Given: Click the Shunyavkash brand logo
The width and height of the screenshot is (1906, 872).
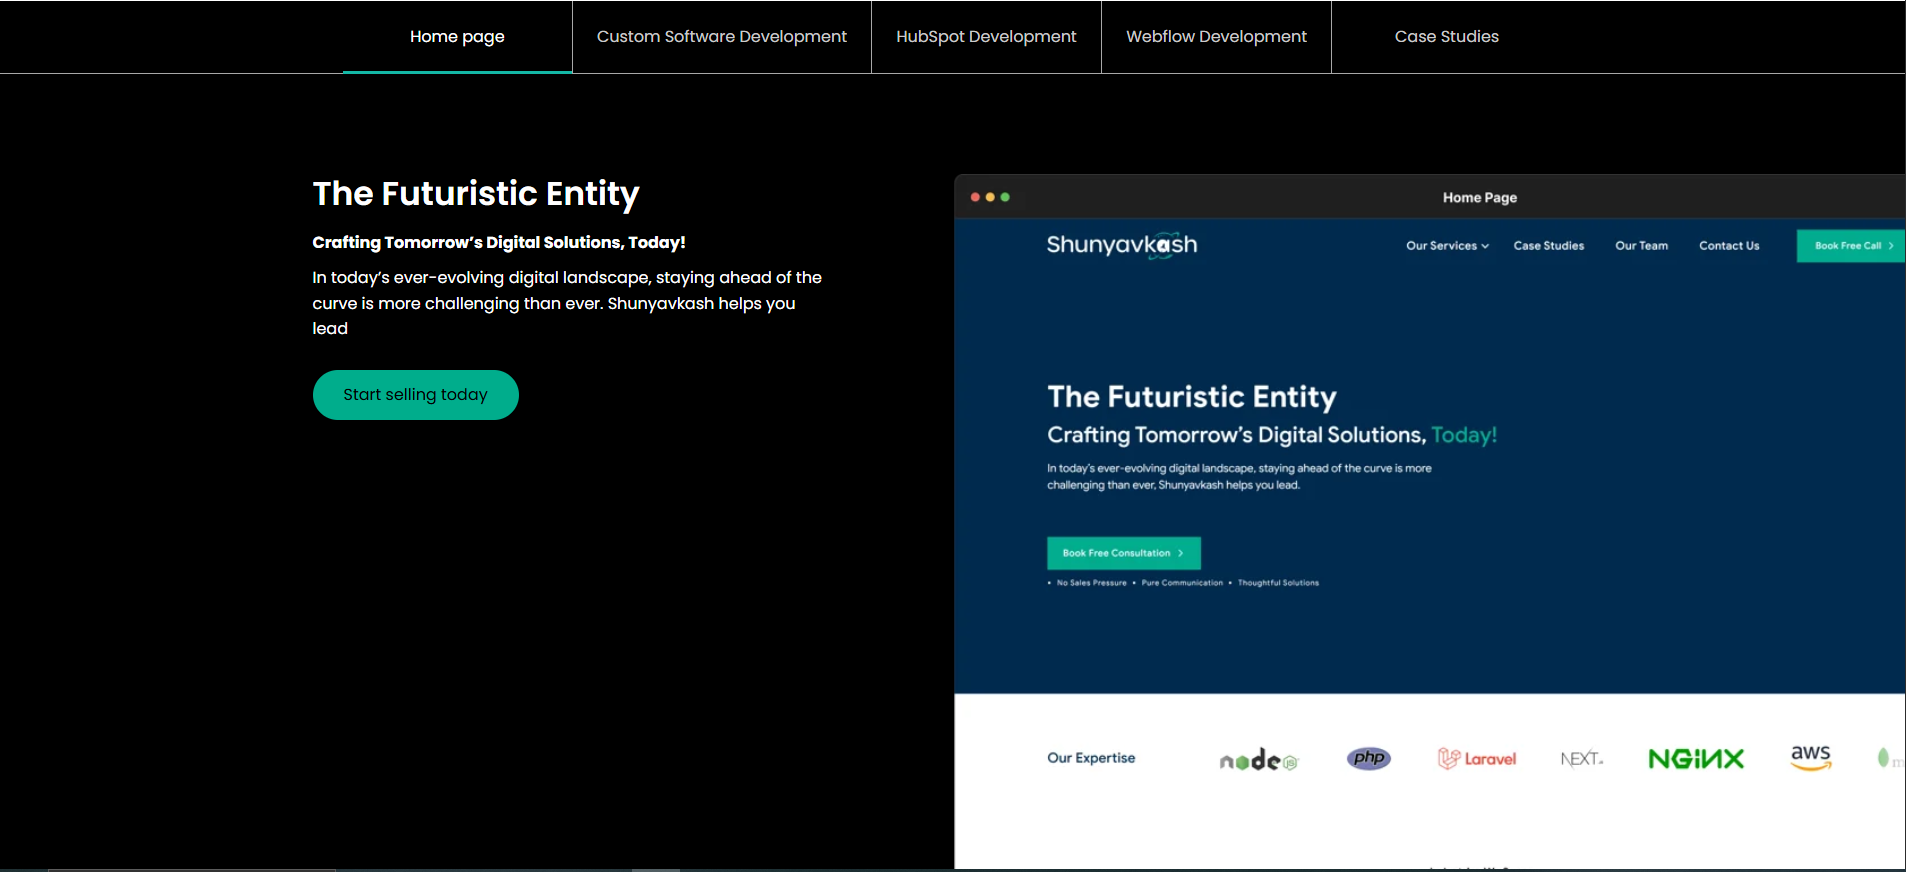Looking at the screenshot, I should [1121, 245].
